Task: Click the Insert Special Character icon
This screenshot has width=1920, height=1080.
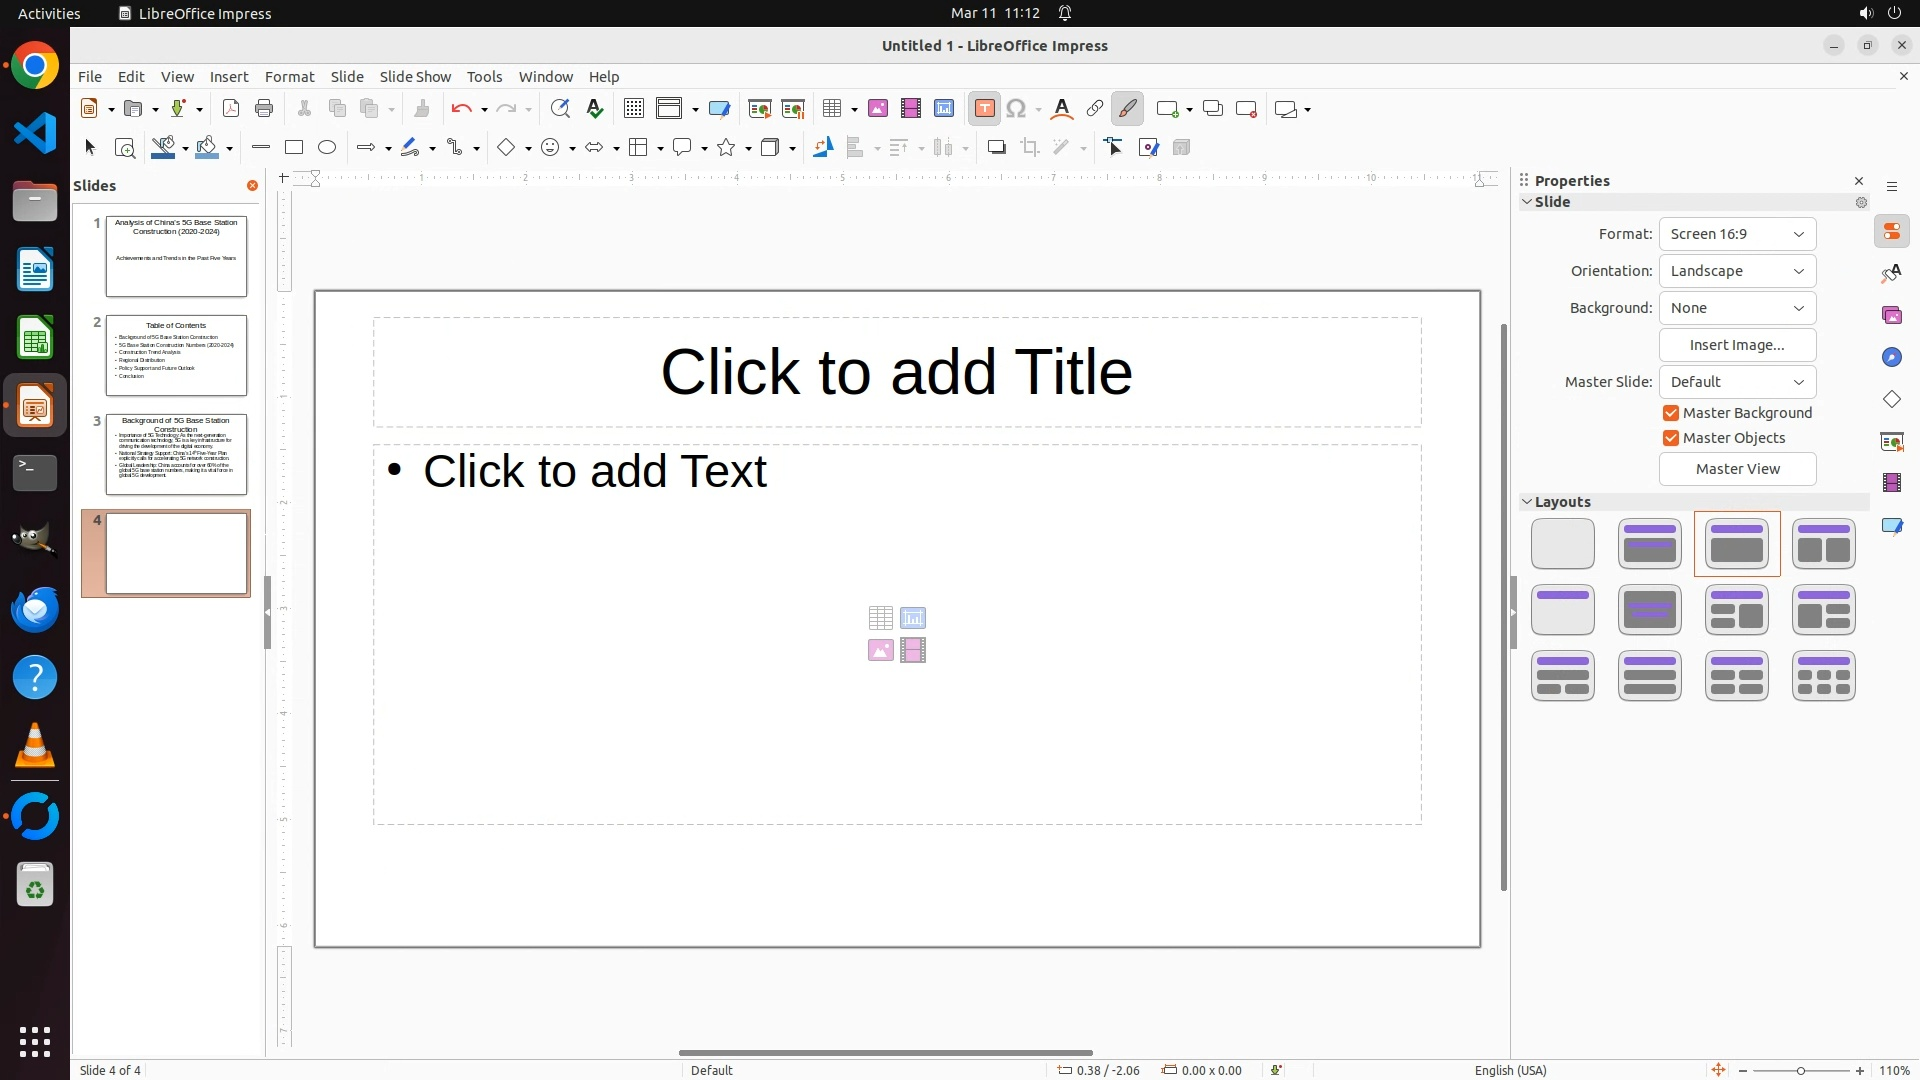Action: tap(1017, 109)
